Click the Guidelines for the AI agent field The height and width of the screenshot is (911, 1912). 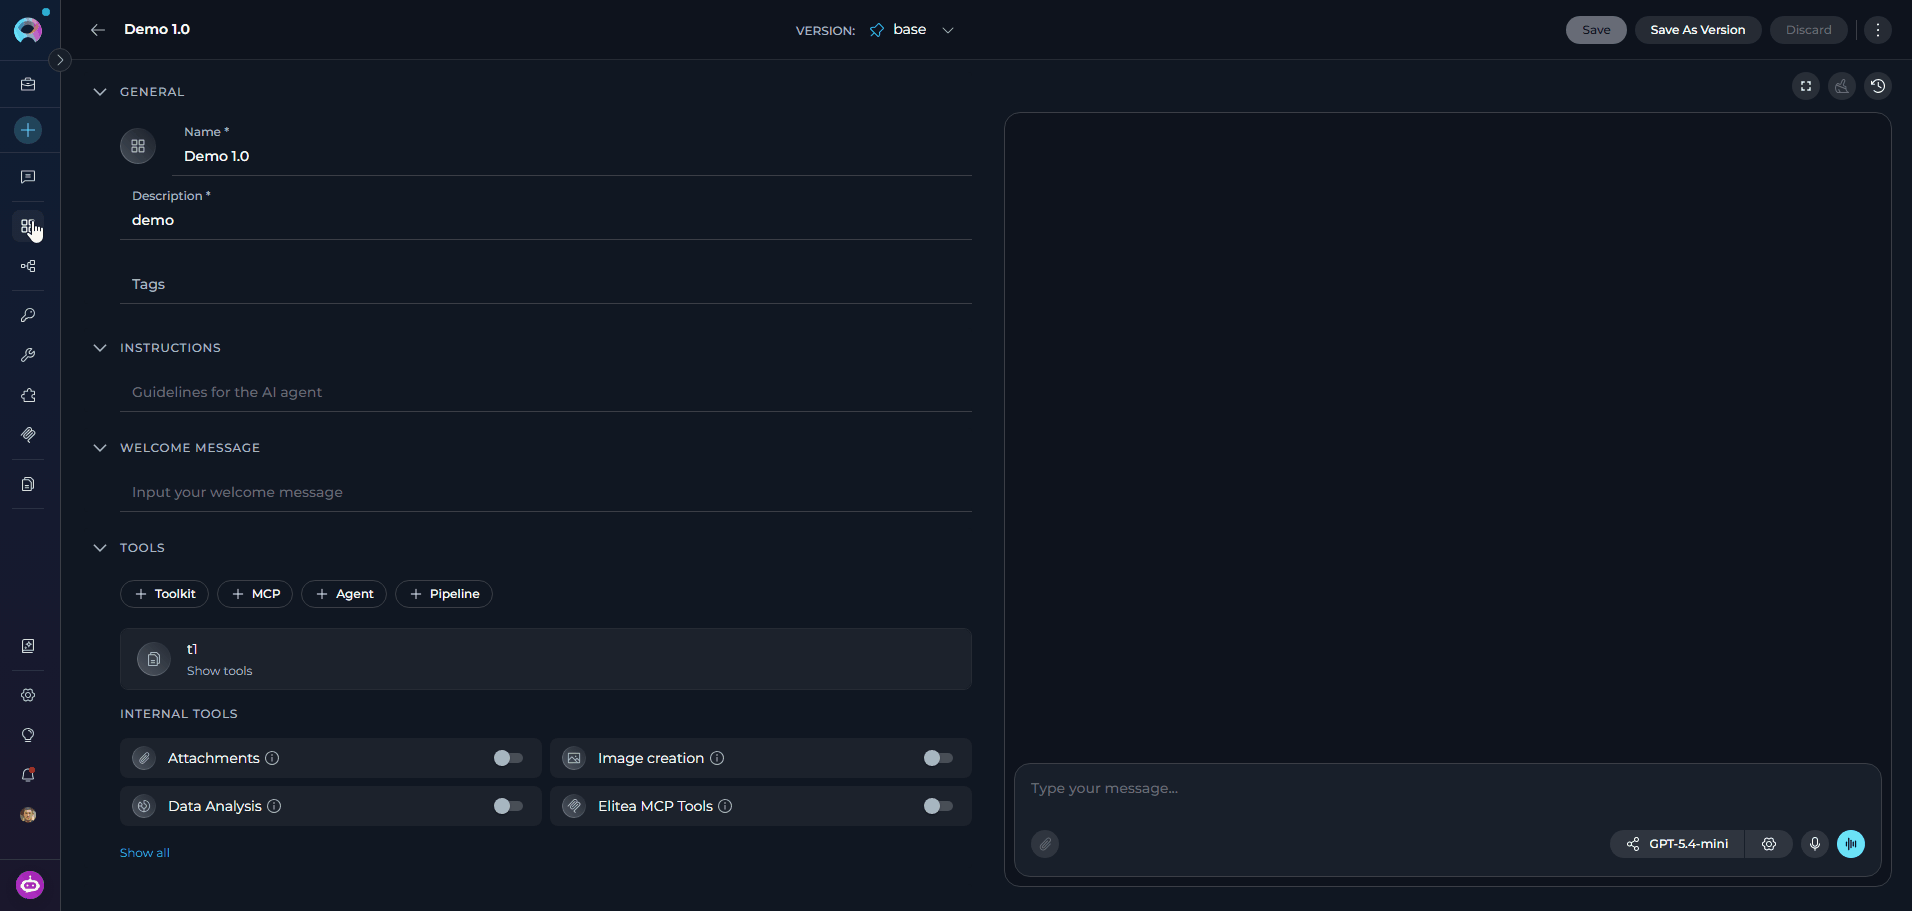[546, 392]
